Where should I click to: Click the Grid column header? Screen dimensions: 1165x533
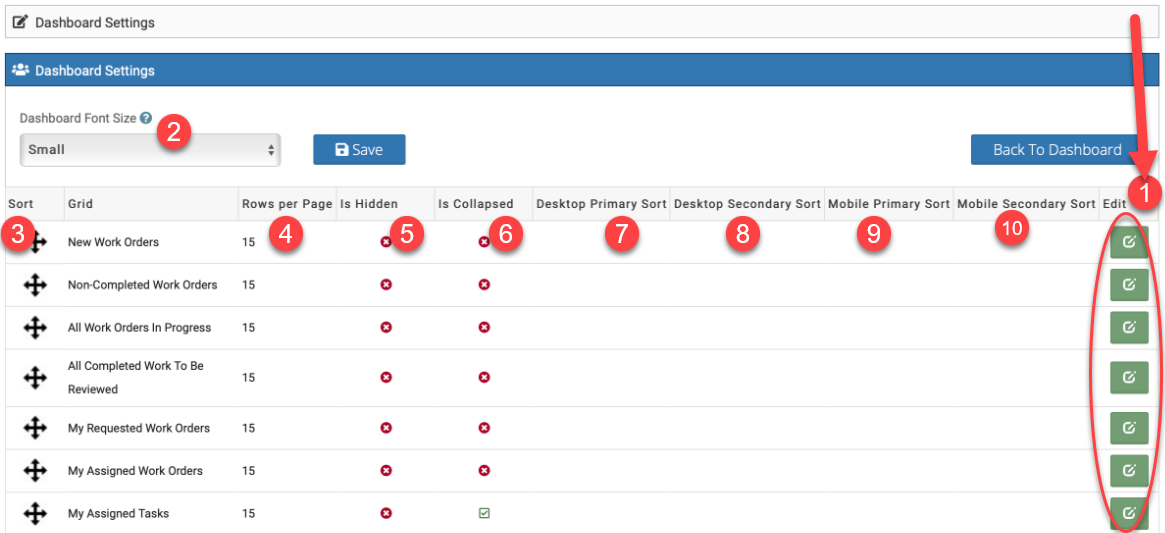tap(80, 204)
